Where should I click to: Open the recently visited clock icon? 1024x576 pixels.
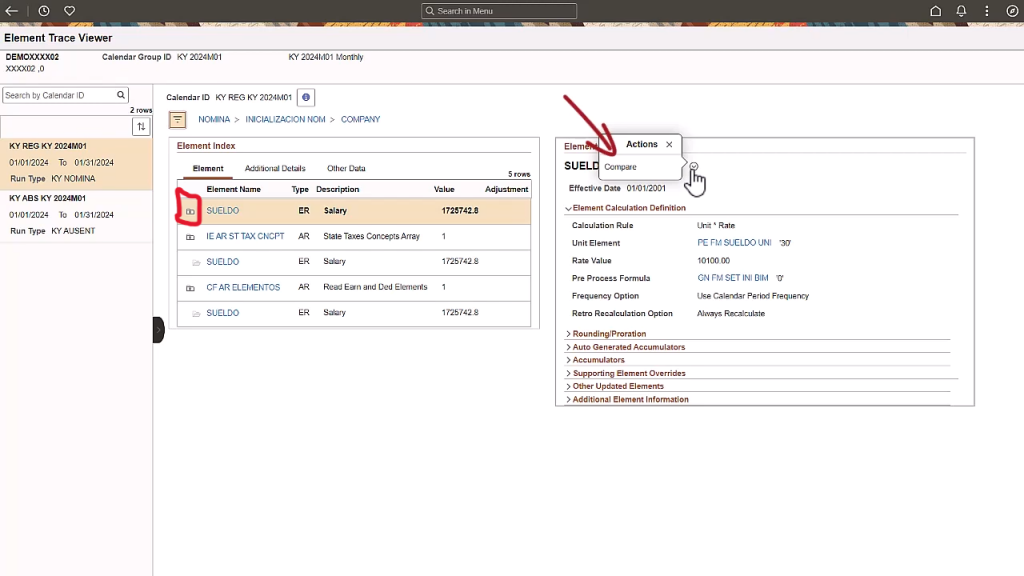coord(42,10)
